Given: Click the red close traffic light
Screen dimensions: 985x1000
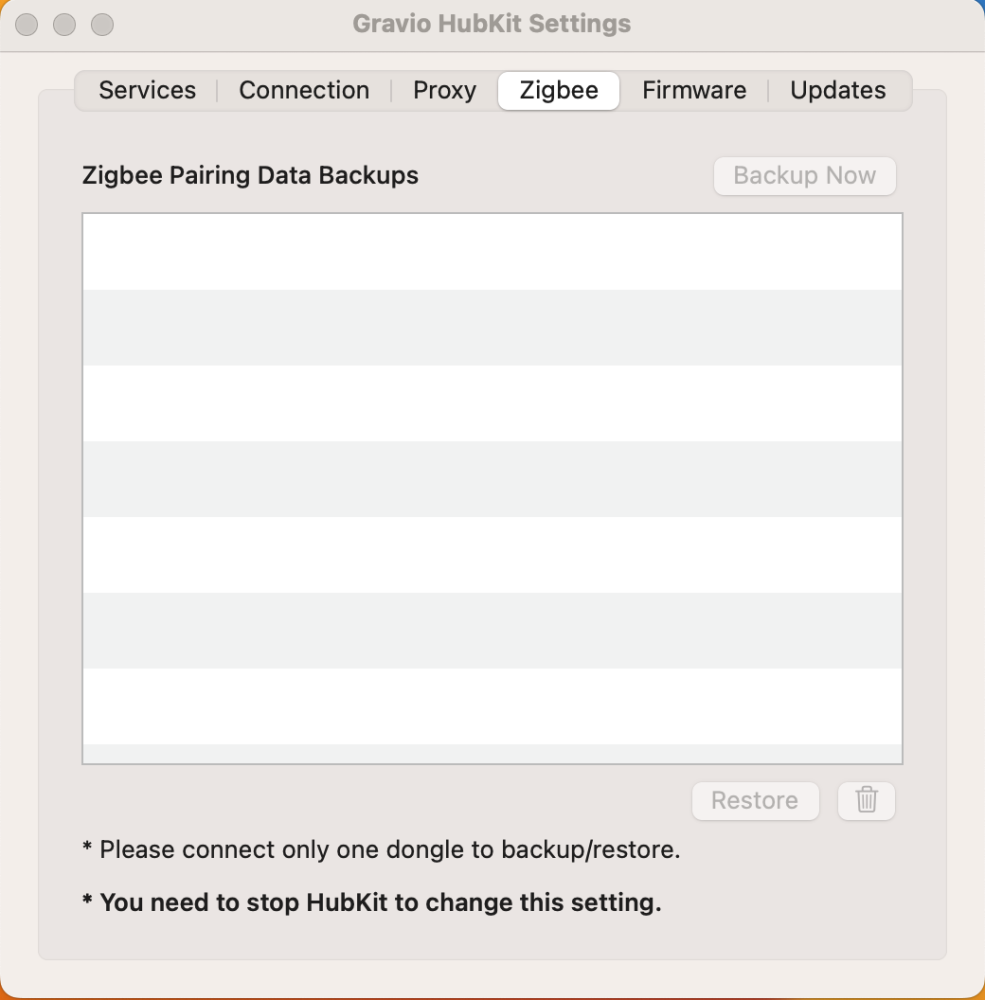Looking at the screenshot, I should 26,24.
